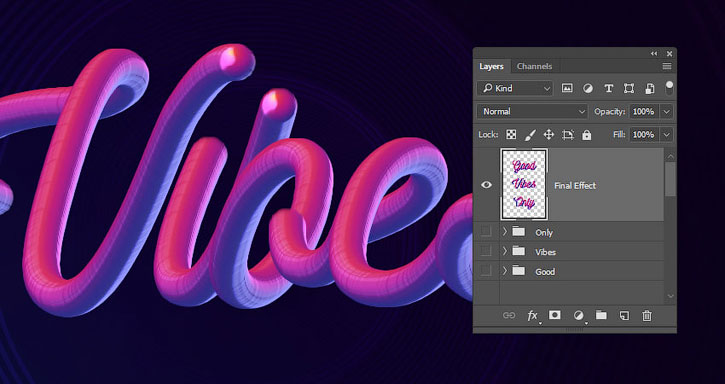The height and width of the screenshot is (384, 725).
Task: Filter layers by smart objects icon
Action: (649, 88)
